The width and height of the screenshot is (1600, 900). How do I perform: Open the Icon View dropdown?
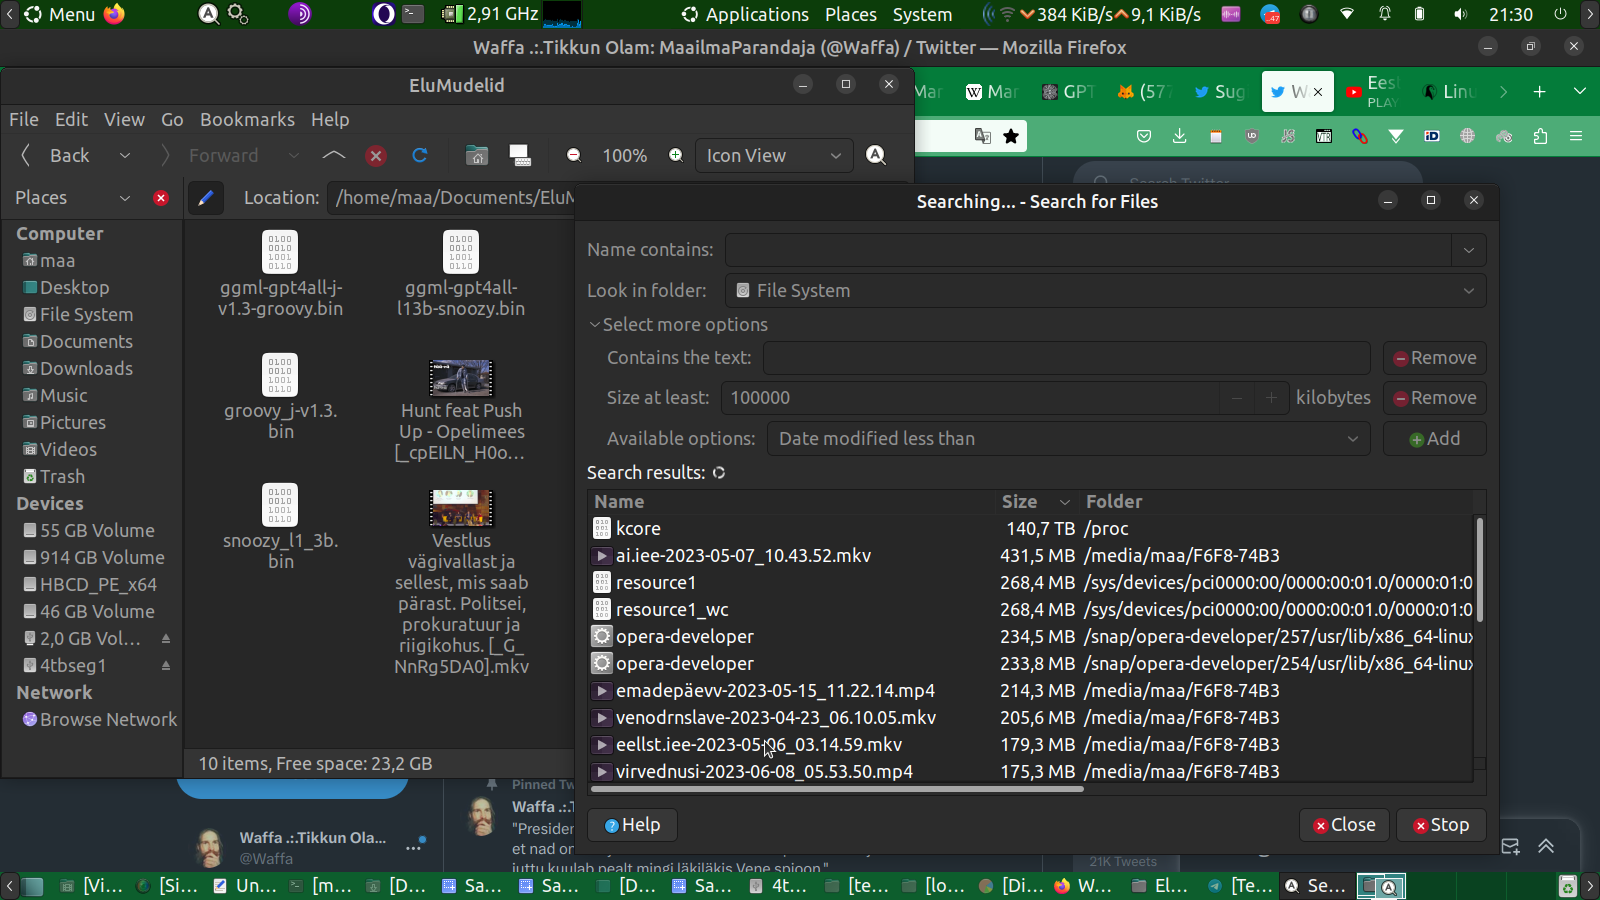tap(774, 155)
